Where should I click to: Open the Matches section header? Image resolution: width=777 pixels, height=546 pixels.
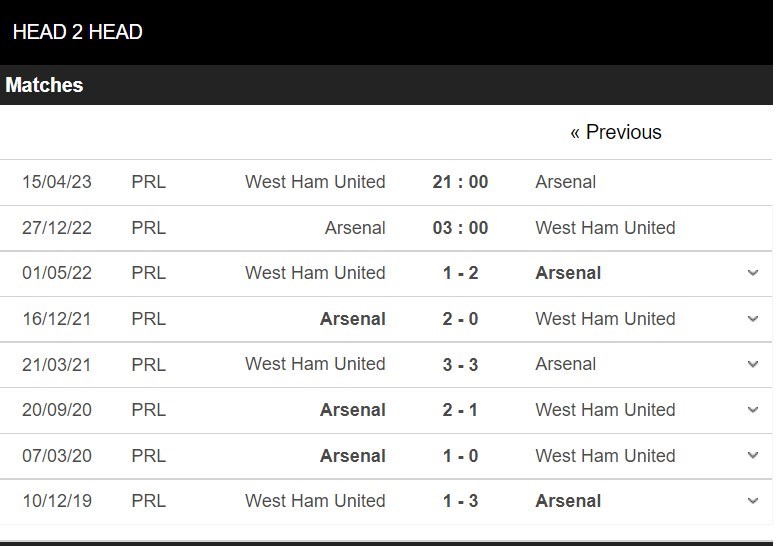point(44,85)
